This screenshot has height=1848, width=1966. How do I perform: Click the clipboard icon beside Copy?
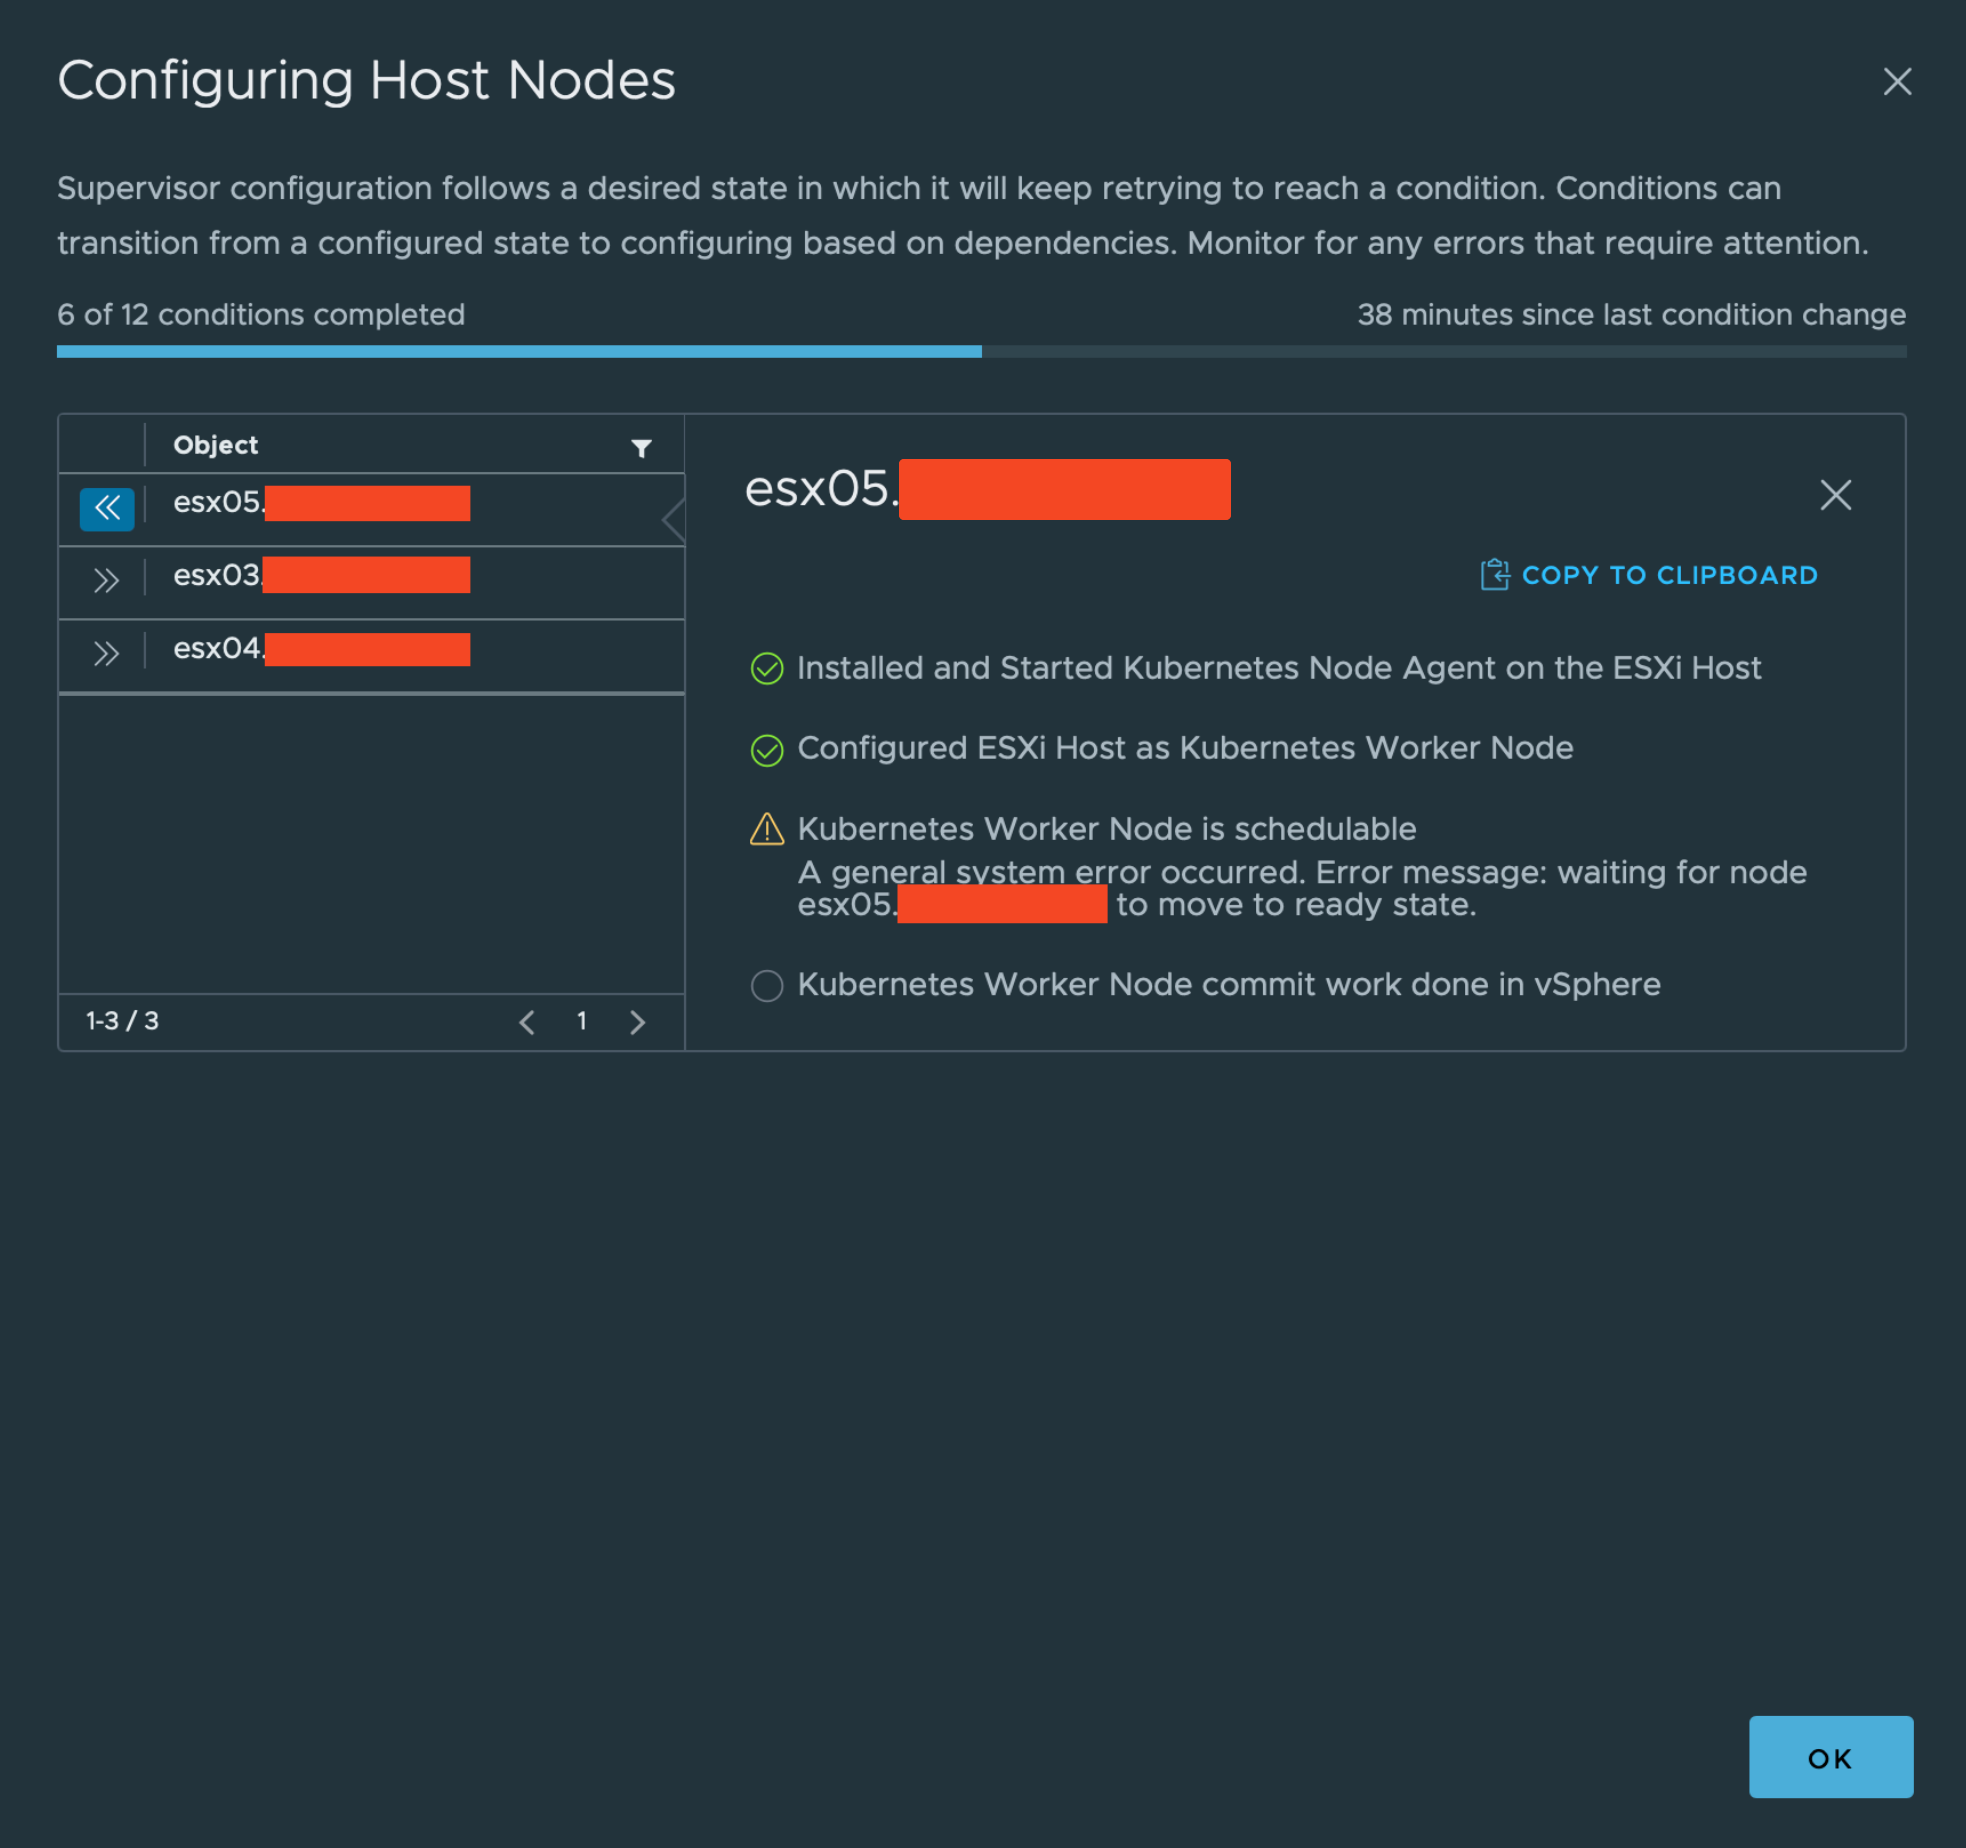1495,575
